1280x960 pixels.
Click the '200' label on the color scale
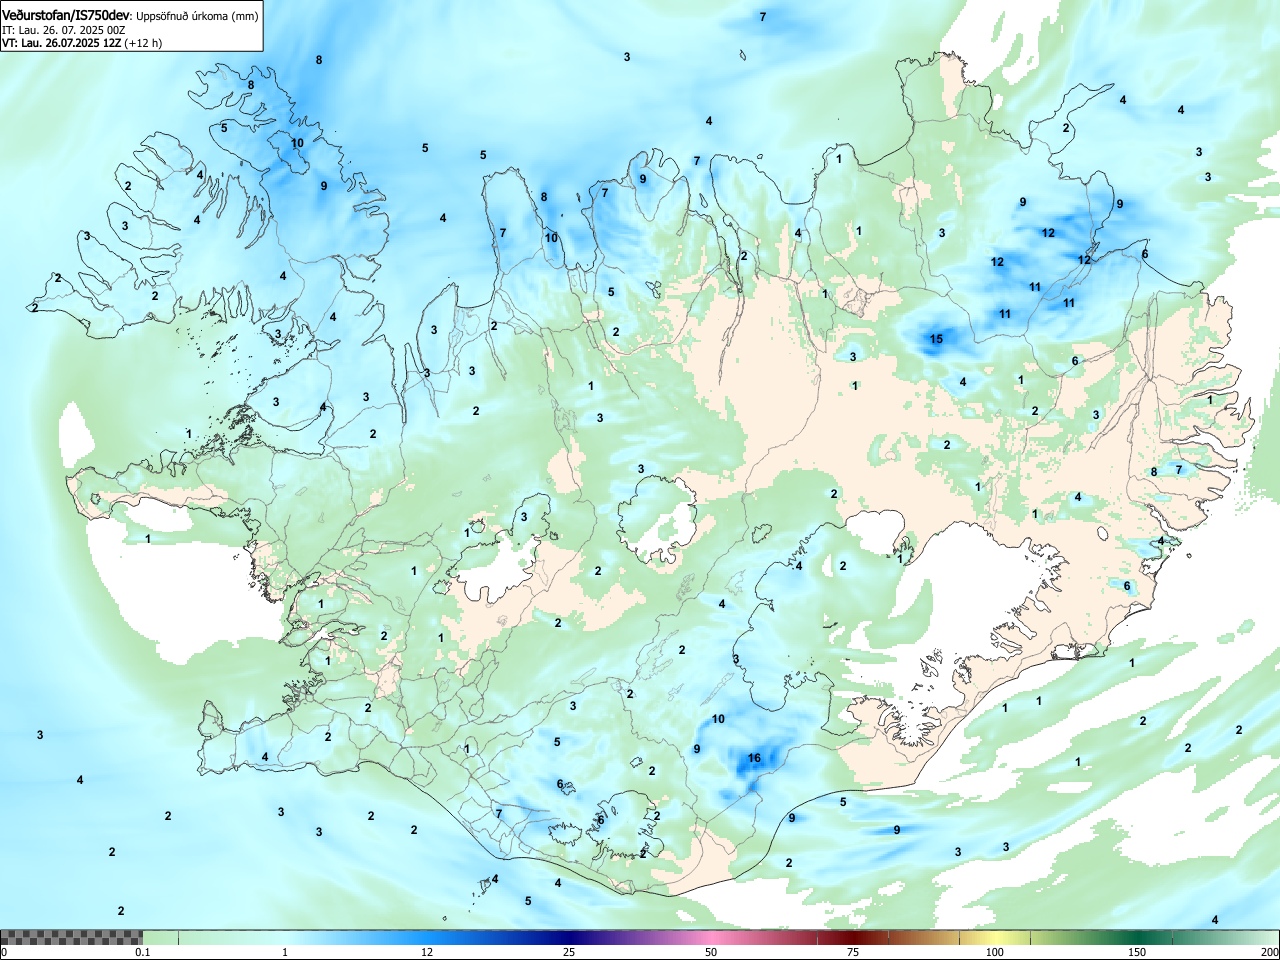point(1269,952)
